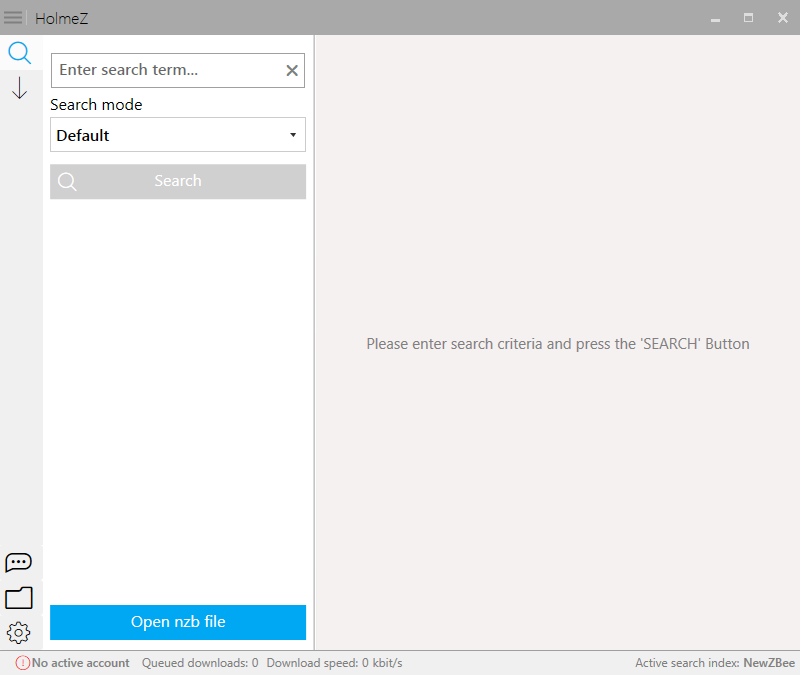The image size is (800, 675).
Task: Expand the Search mode dropdown arrow
Action: (293, 135)
